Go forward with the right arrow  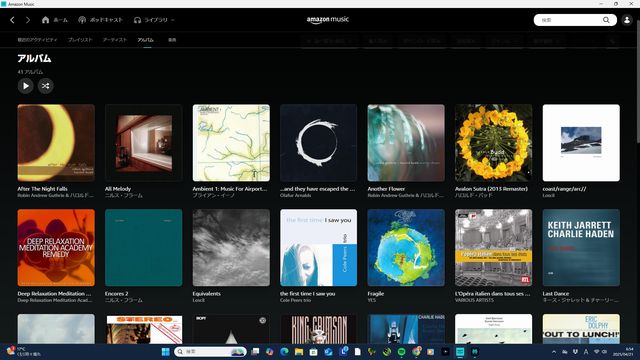pos(28,20)
